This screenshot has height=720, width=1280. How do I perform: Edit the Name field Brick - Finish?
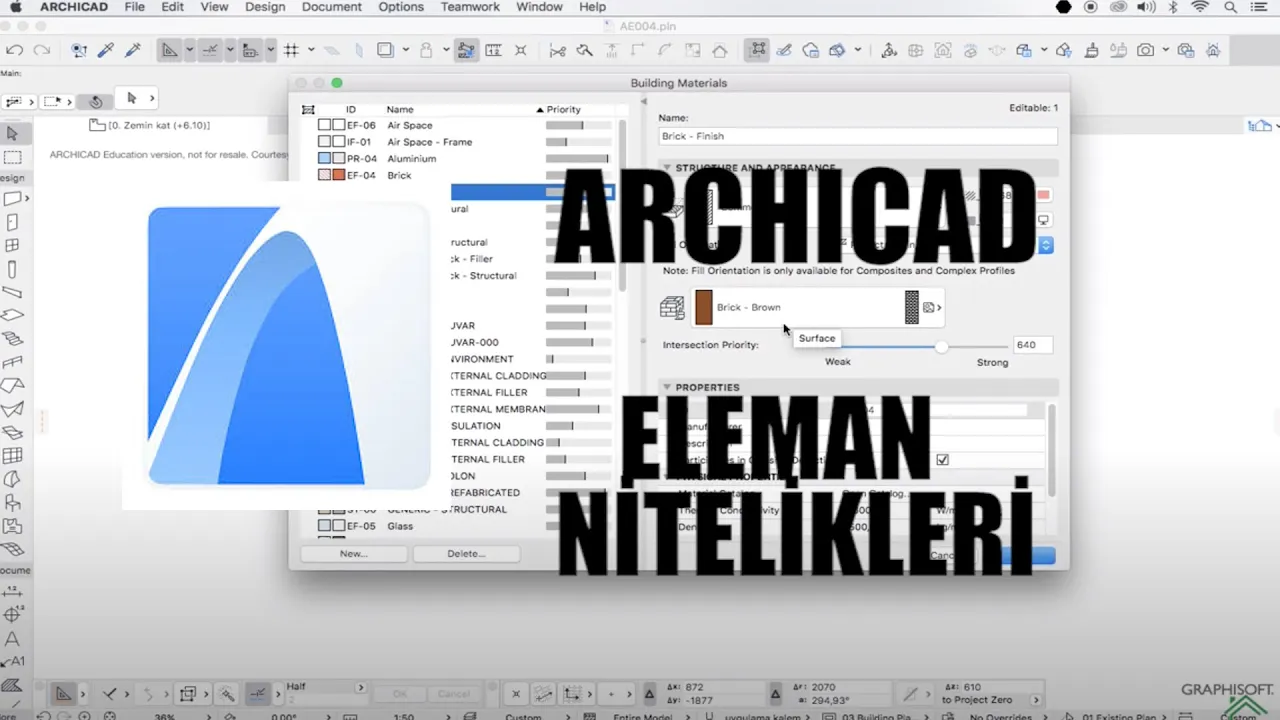(858, 136)
